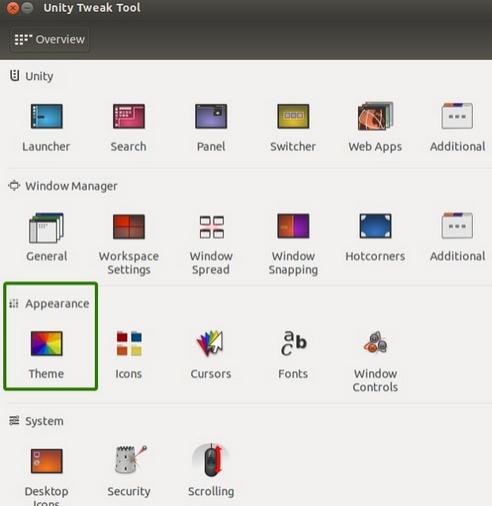This screenshot has height=506, width=492.
Task: Open the Switcher settings icon
Action: click(x=293, y=116)
